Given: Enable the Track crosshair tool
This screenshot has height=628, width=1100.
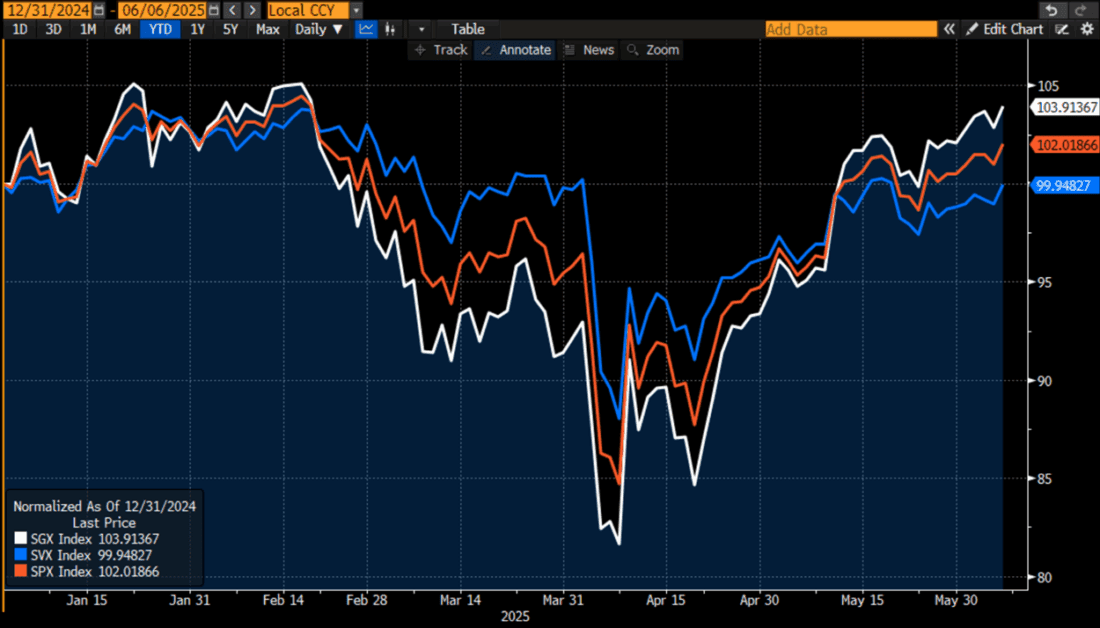Looking at the screenshot, I should tap(441, 50).
